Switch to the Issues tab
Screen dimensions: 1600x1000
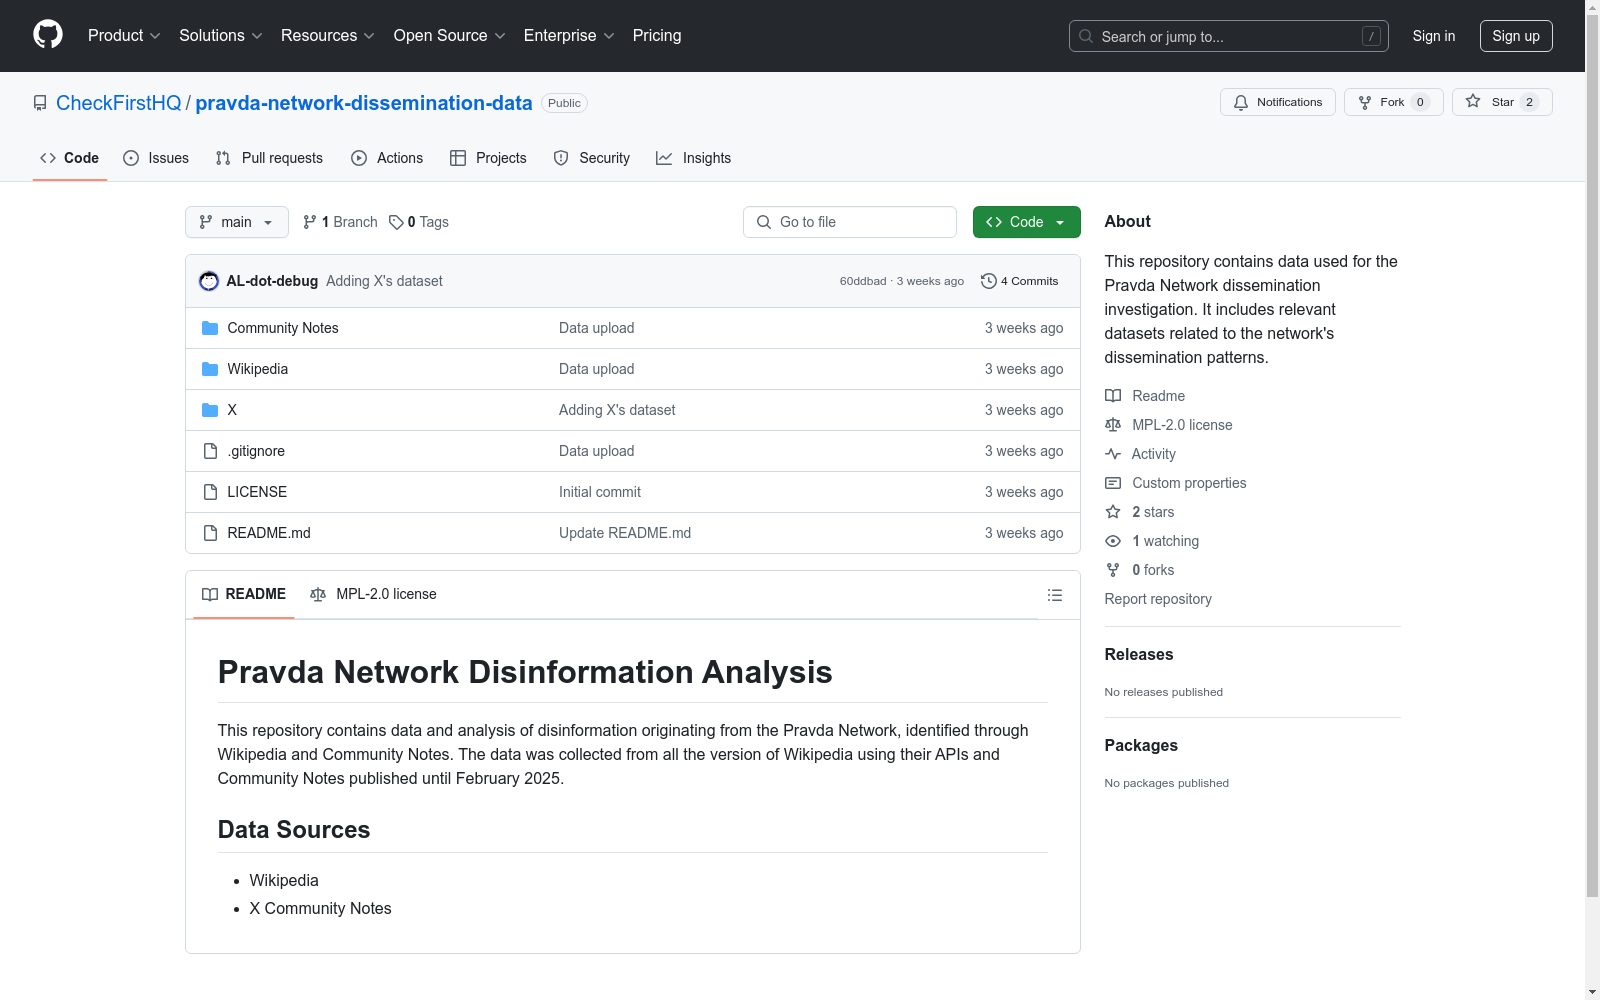pyautogui.click(x=156, y=158)
